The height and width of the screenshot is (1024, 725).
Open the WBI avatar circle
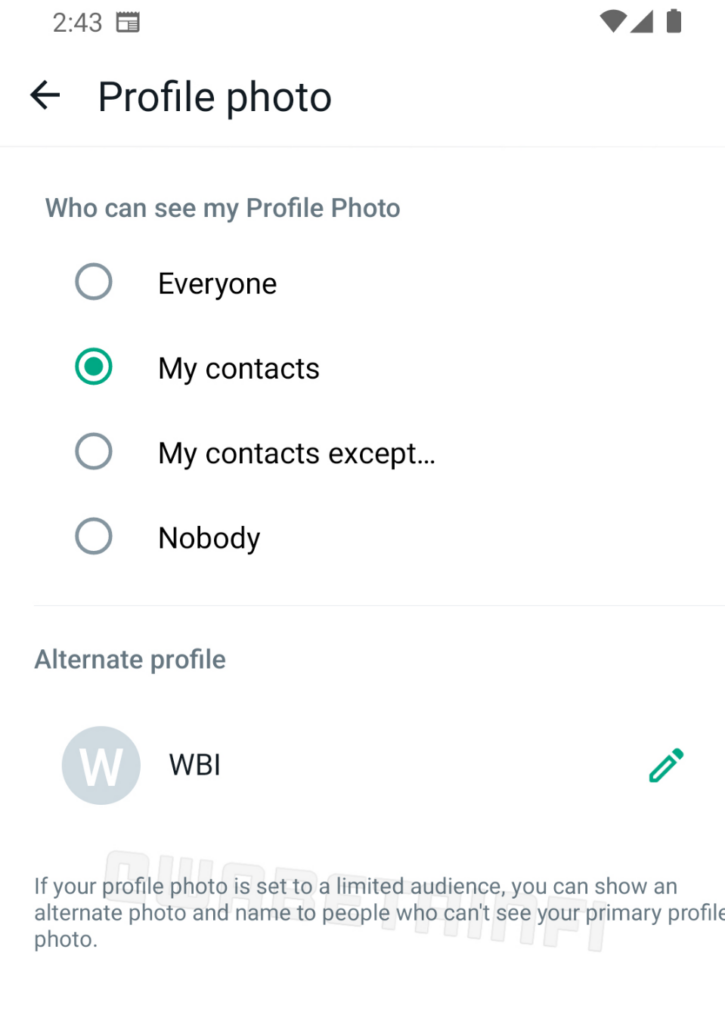pos(101,765)
